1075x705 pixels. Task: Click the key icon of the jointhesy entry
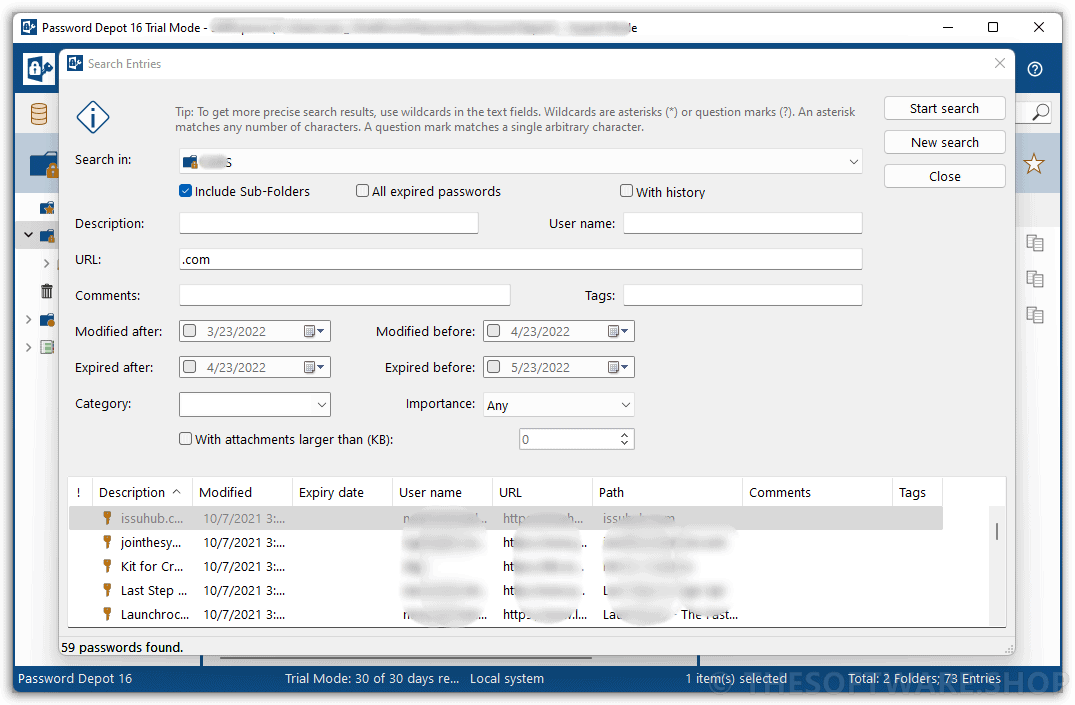click(107, 542)
